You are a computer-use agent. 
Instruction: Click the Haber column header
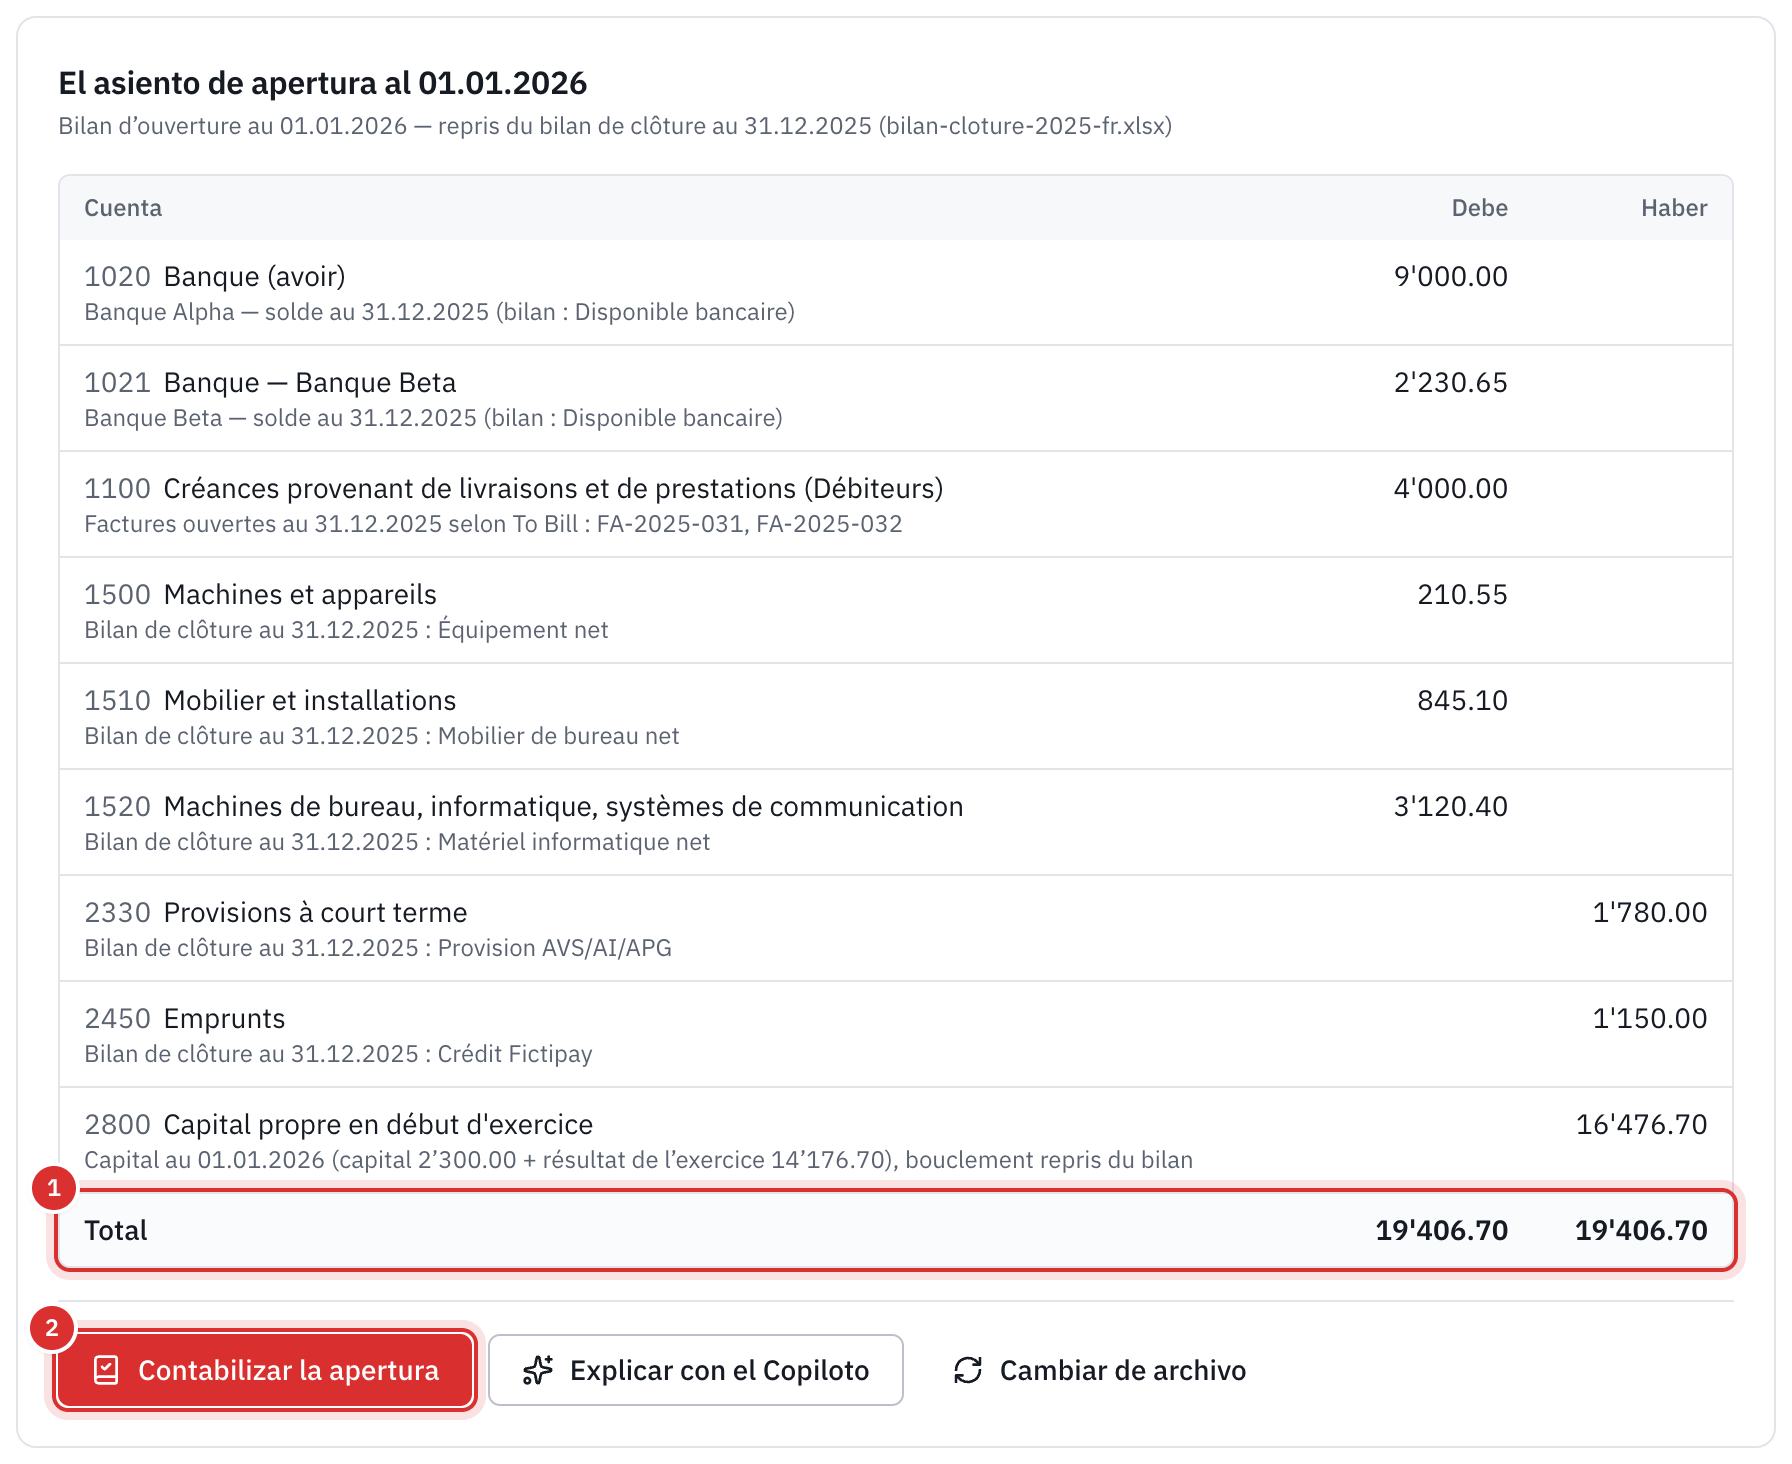pyautogui.click(x=1674, y=208)
